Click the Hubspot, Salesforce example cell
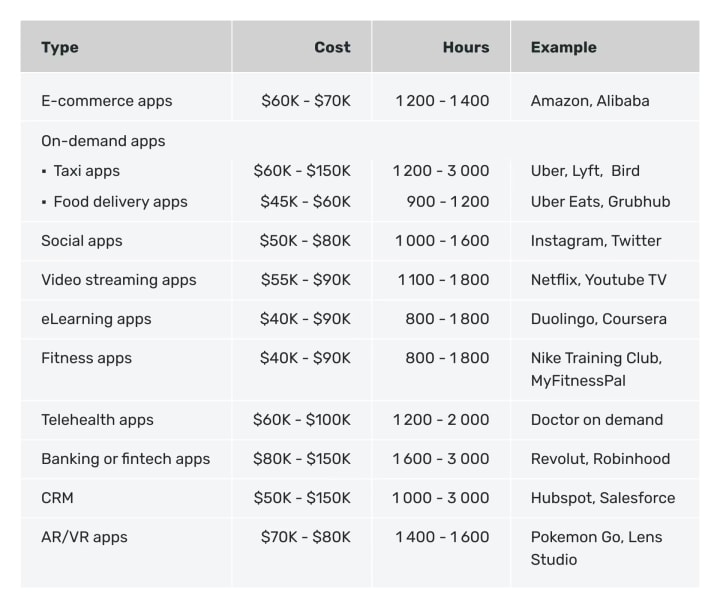 pyautogui.click(x=603, y=498)
